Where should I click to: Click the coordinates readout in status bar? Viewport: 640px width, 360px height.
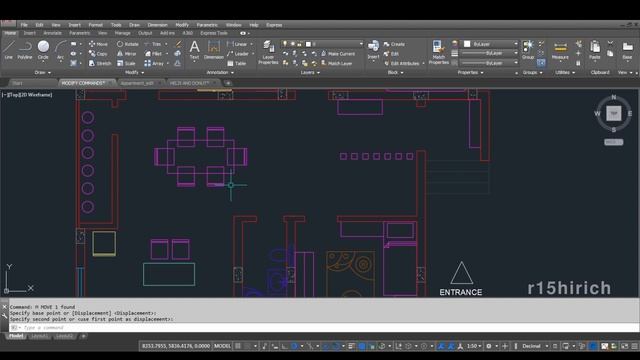[x=176, y=346]
